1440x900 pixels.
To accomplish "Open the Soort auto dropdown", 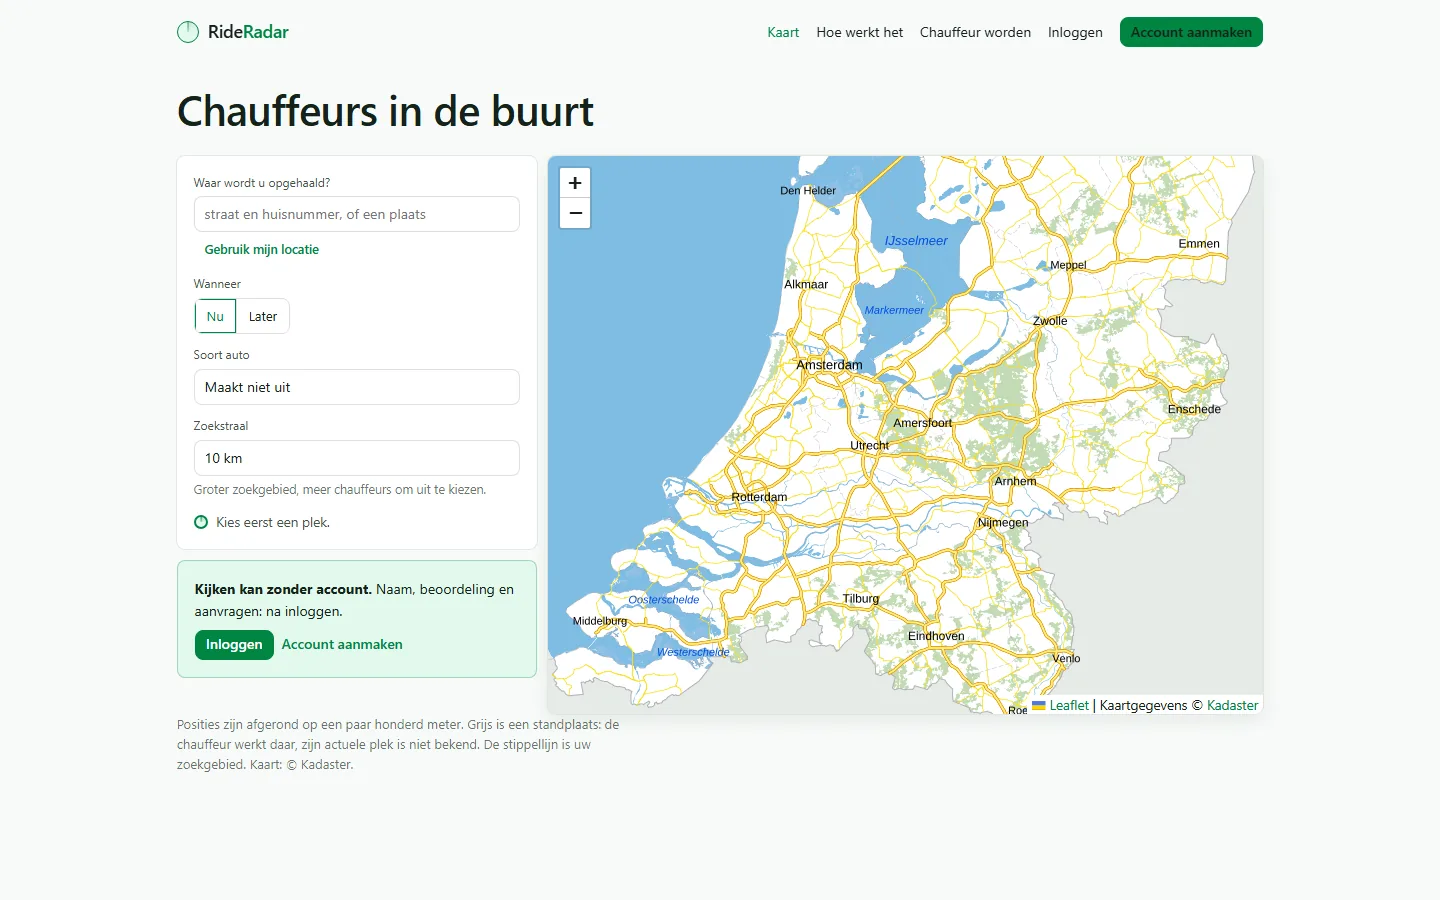I will (357, 387).
